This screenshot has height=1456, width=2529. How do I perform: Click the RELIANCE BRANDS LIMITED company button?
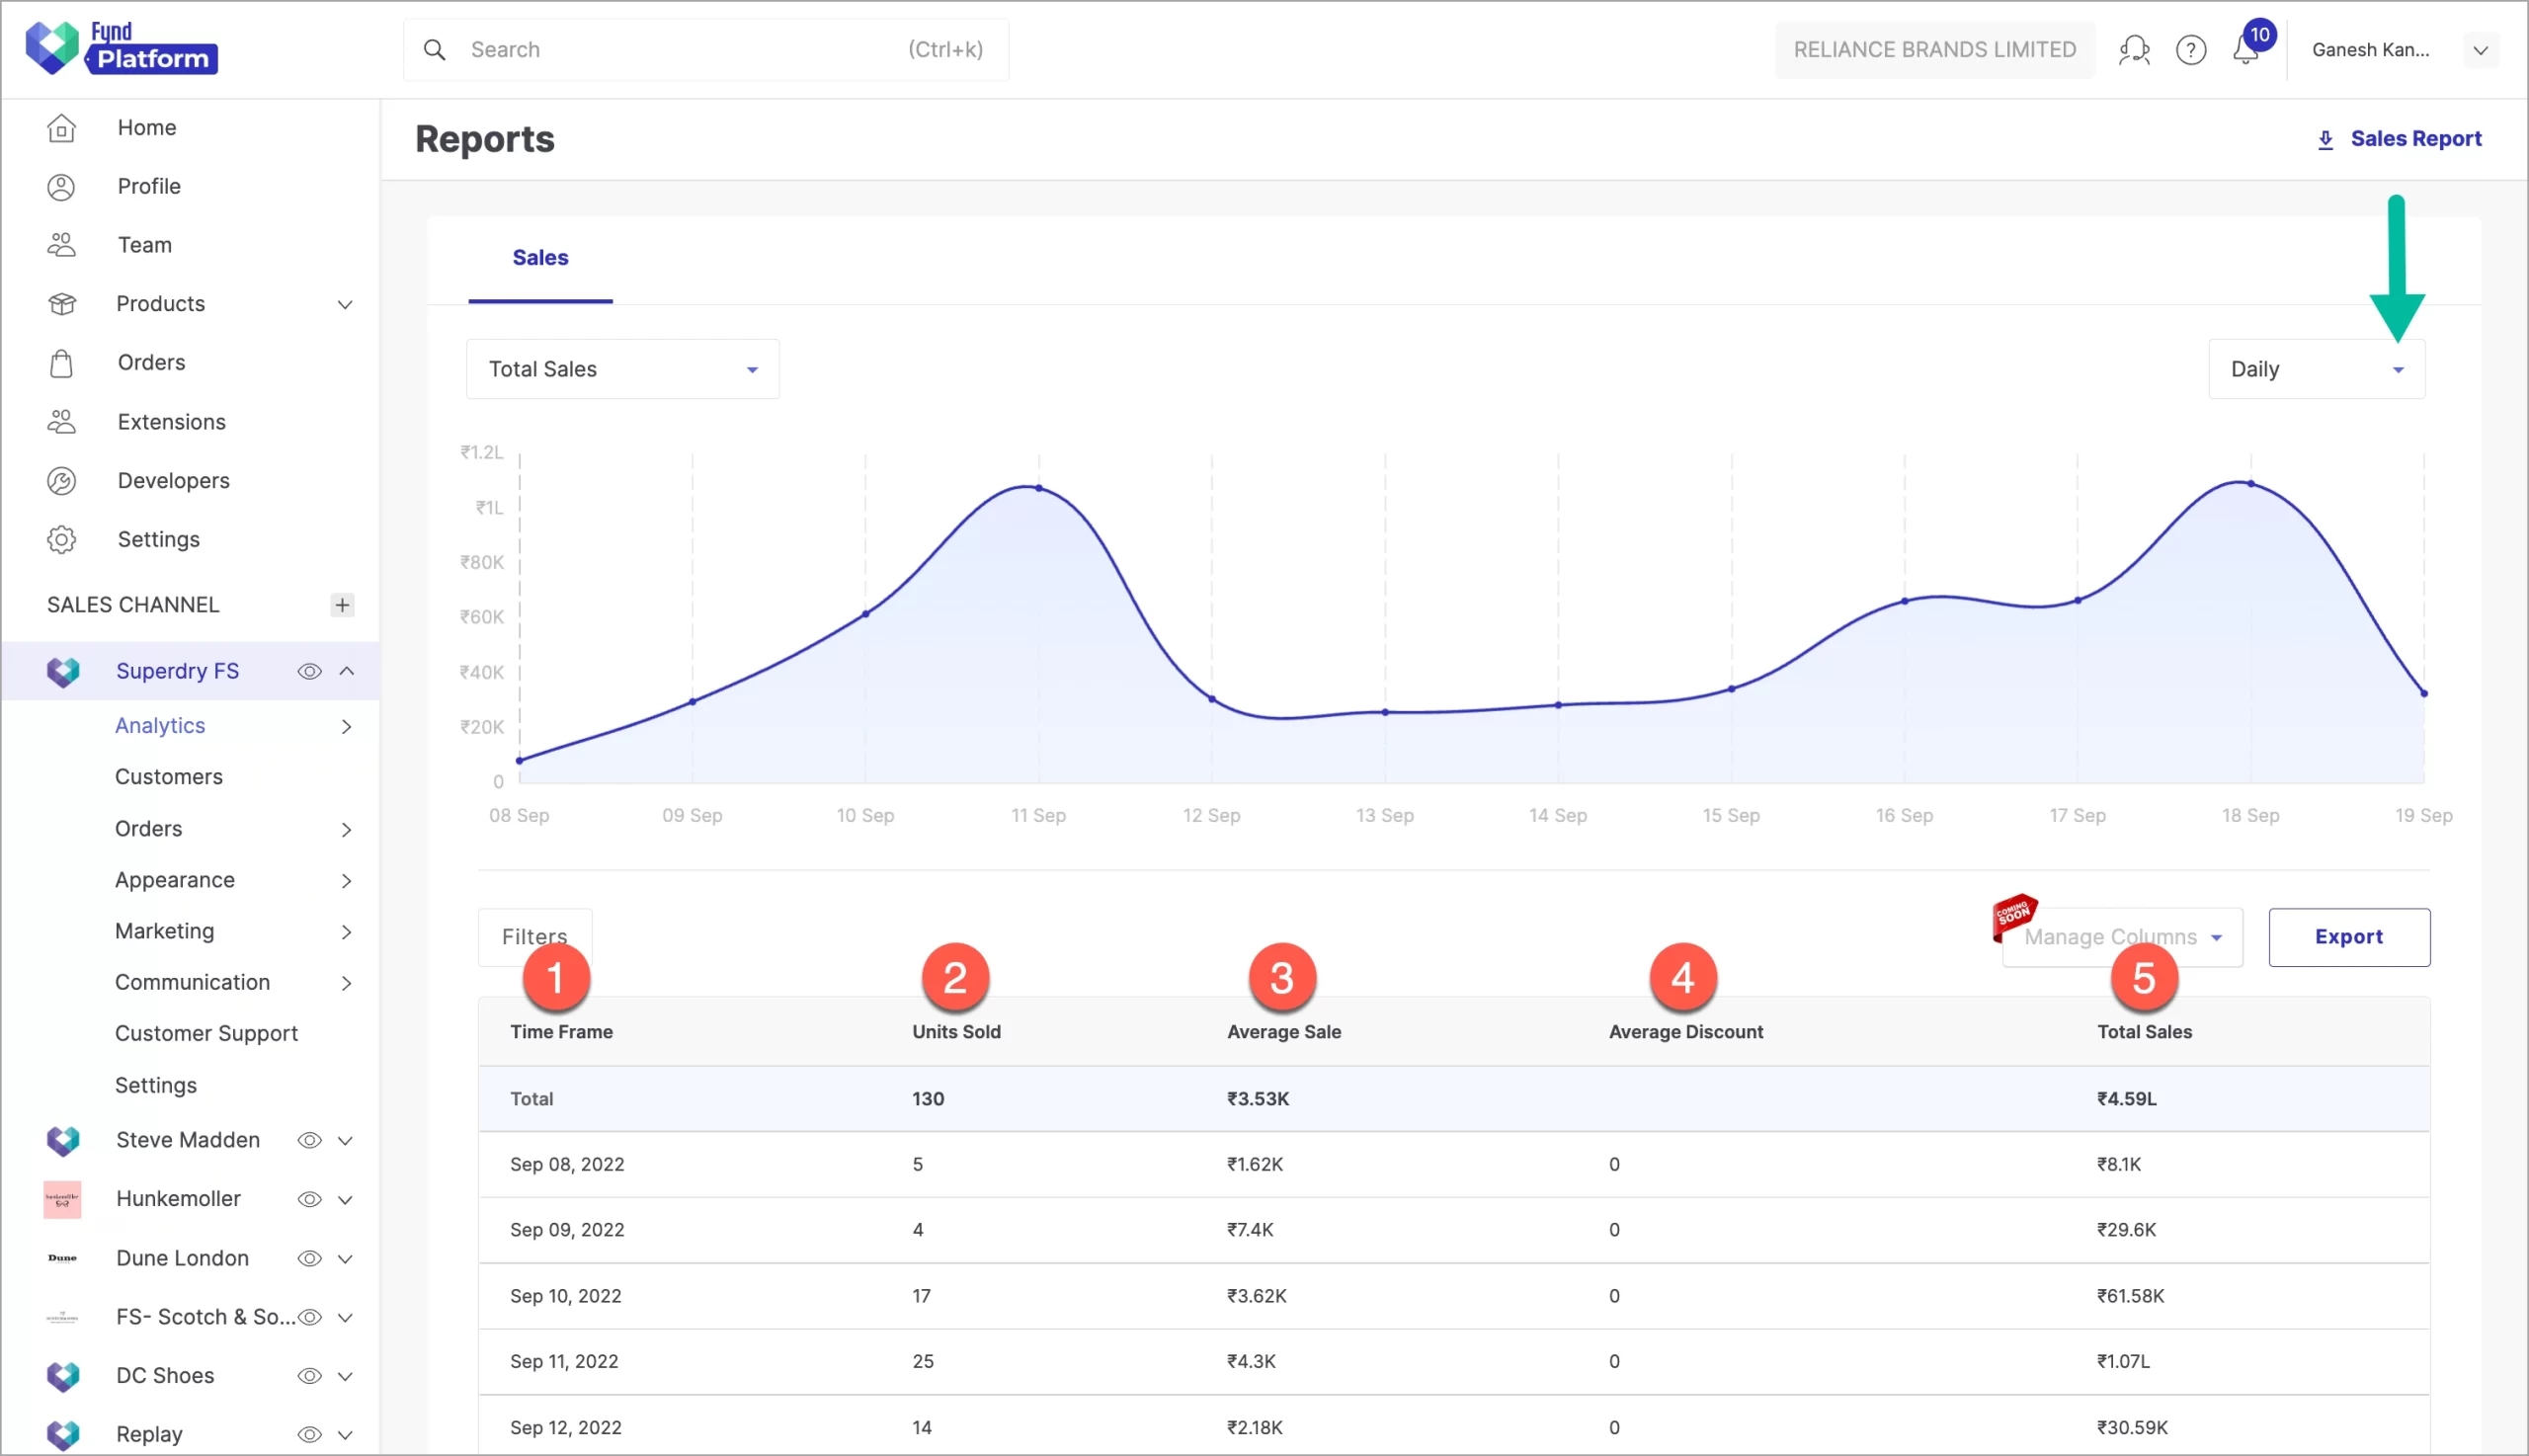tap(1934, 50)
